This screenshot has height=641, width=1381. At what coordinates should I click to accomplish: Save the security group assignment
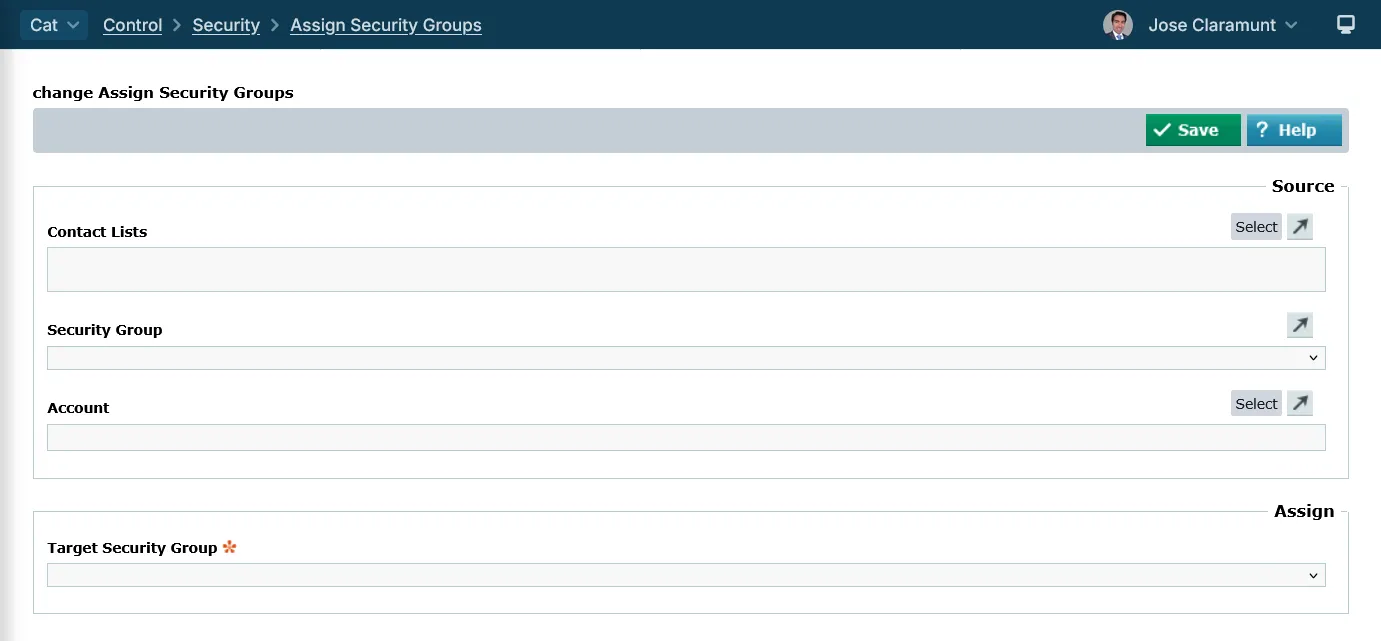1193,130
